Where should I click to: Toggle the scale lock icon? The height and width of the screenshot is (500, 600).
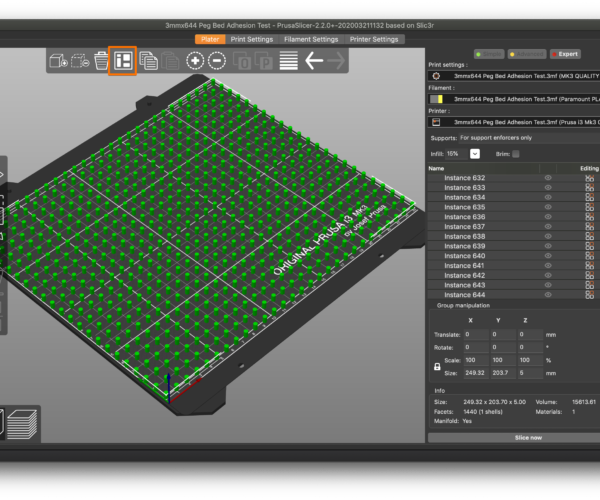point(437,366)
